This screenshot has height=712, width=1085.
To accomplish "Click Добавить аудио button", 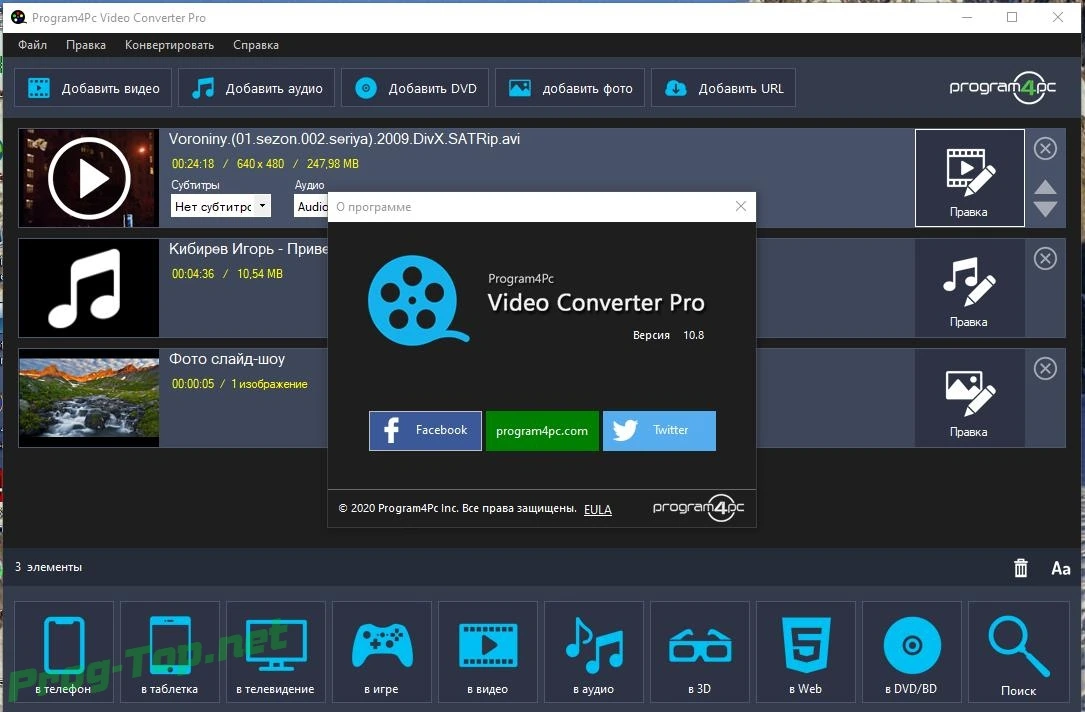I will [257, 88].
